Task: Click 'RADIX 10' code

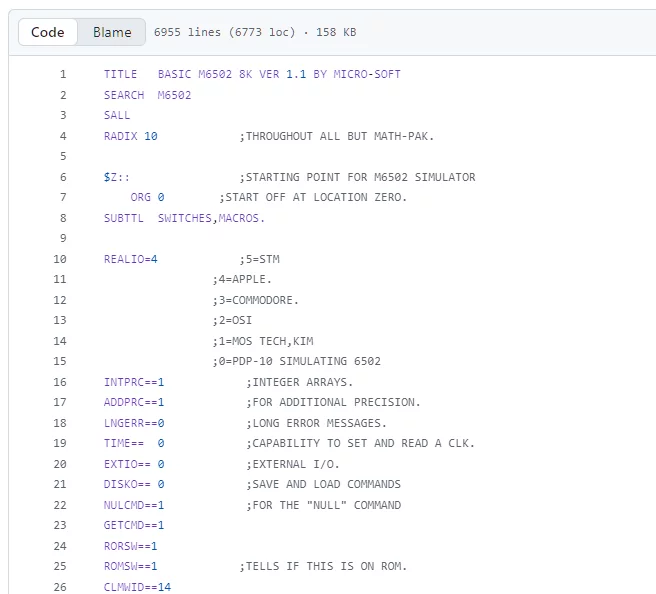Action: 131,136
